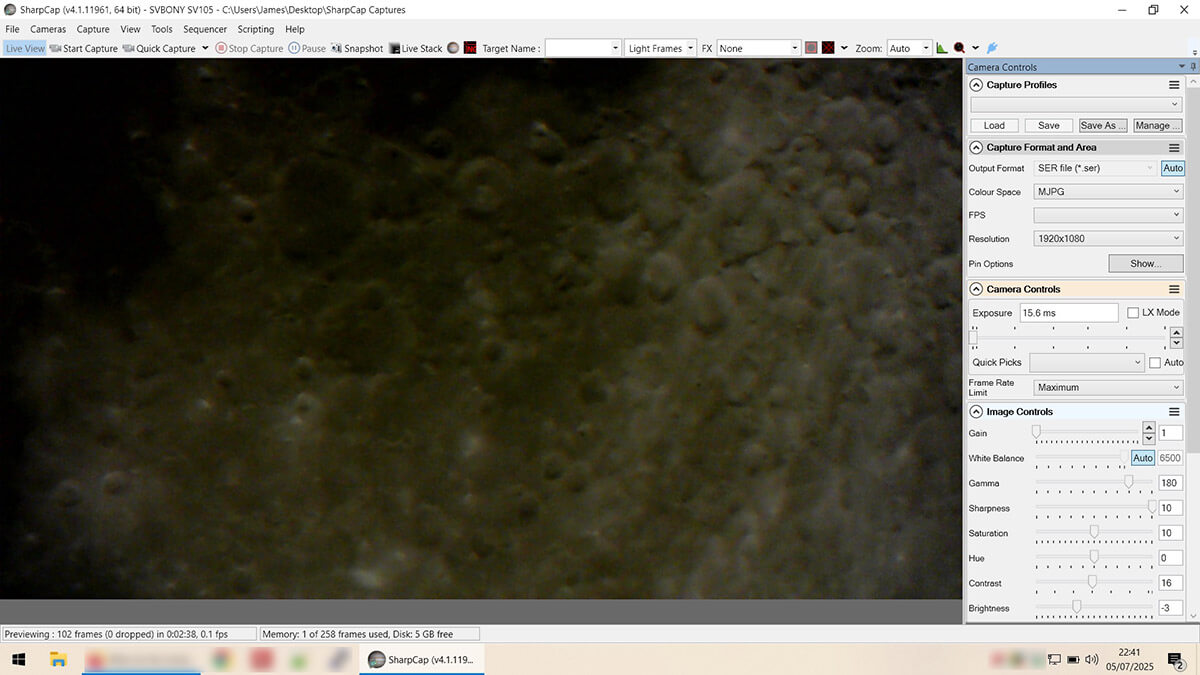
Task: Open the Quick Picks dropdown
Action: (x=1086, y=362)
